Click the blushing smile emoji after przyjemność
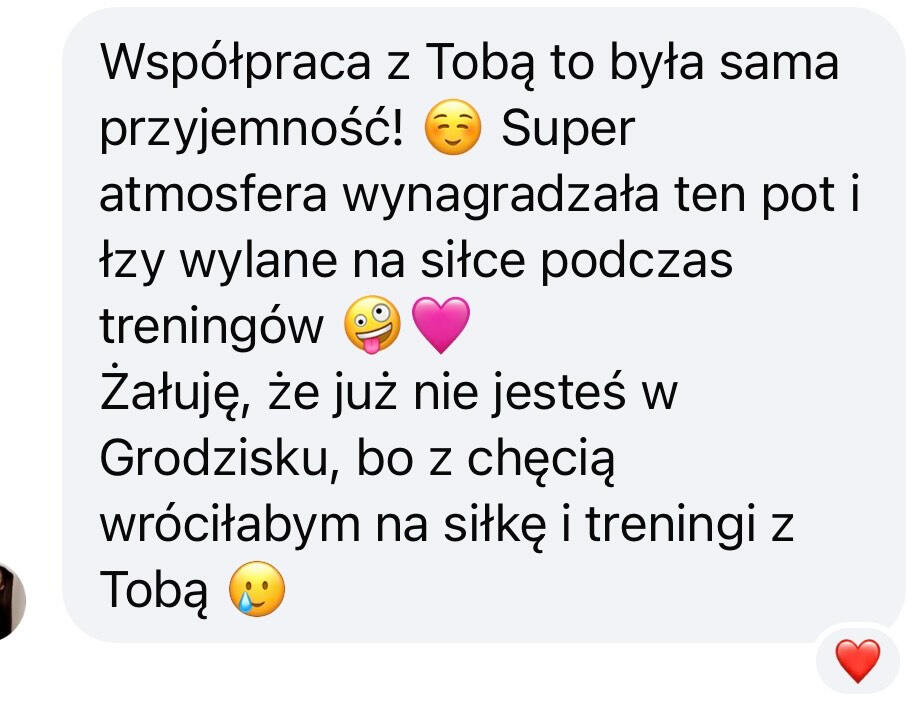This screenshot has width=918, height=707. click(453, 127)
